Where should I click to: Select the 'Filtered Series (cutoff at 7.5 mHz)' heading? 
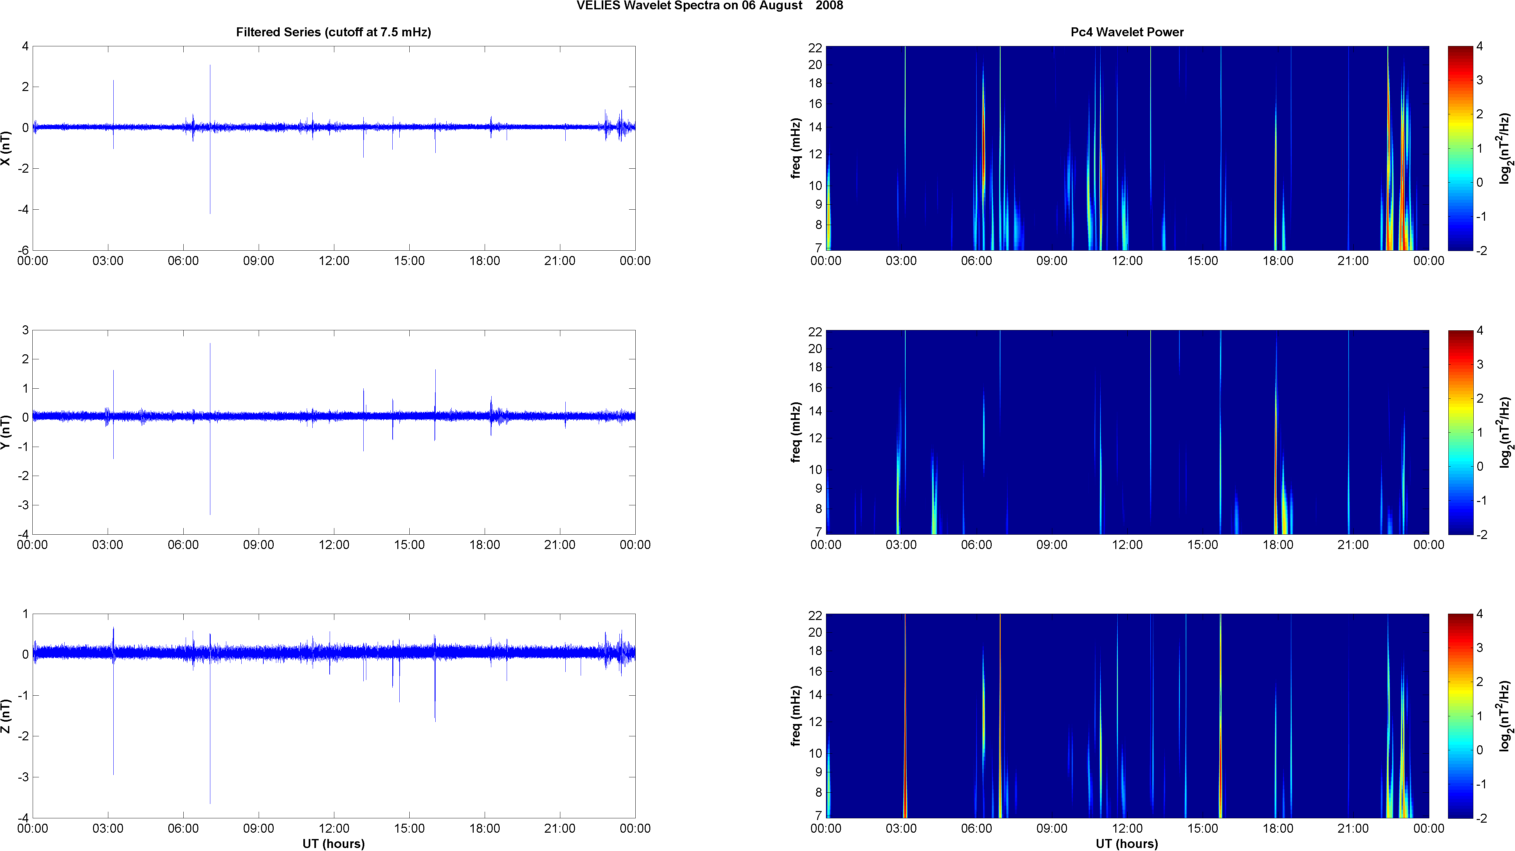point(333,32)
